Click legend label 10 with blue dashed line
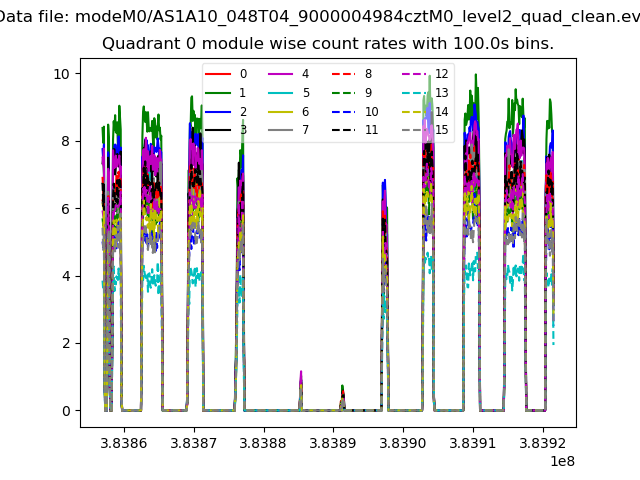This screenshot has height=480, width=640. pyautogui.click(x=371, y=111)
